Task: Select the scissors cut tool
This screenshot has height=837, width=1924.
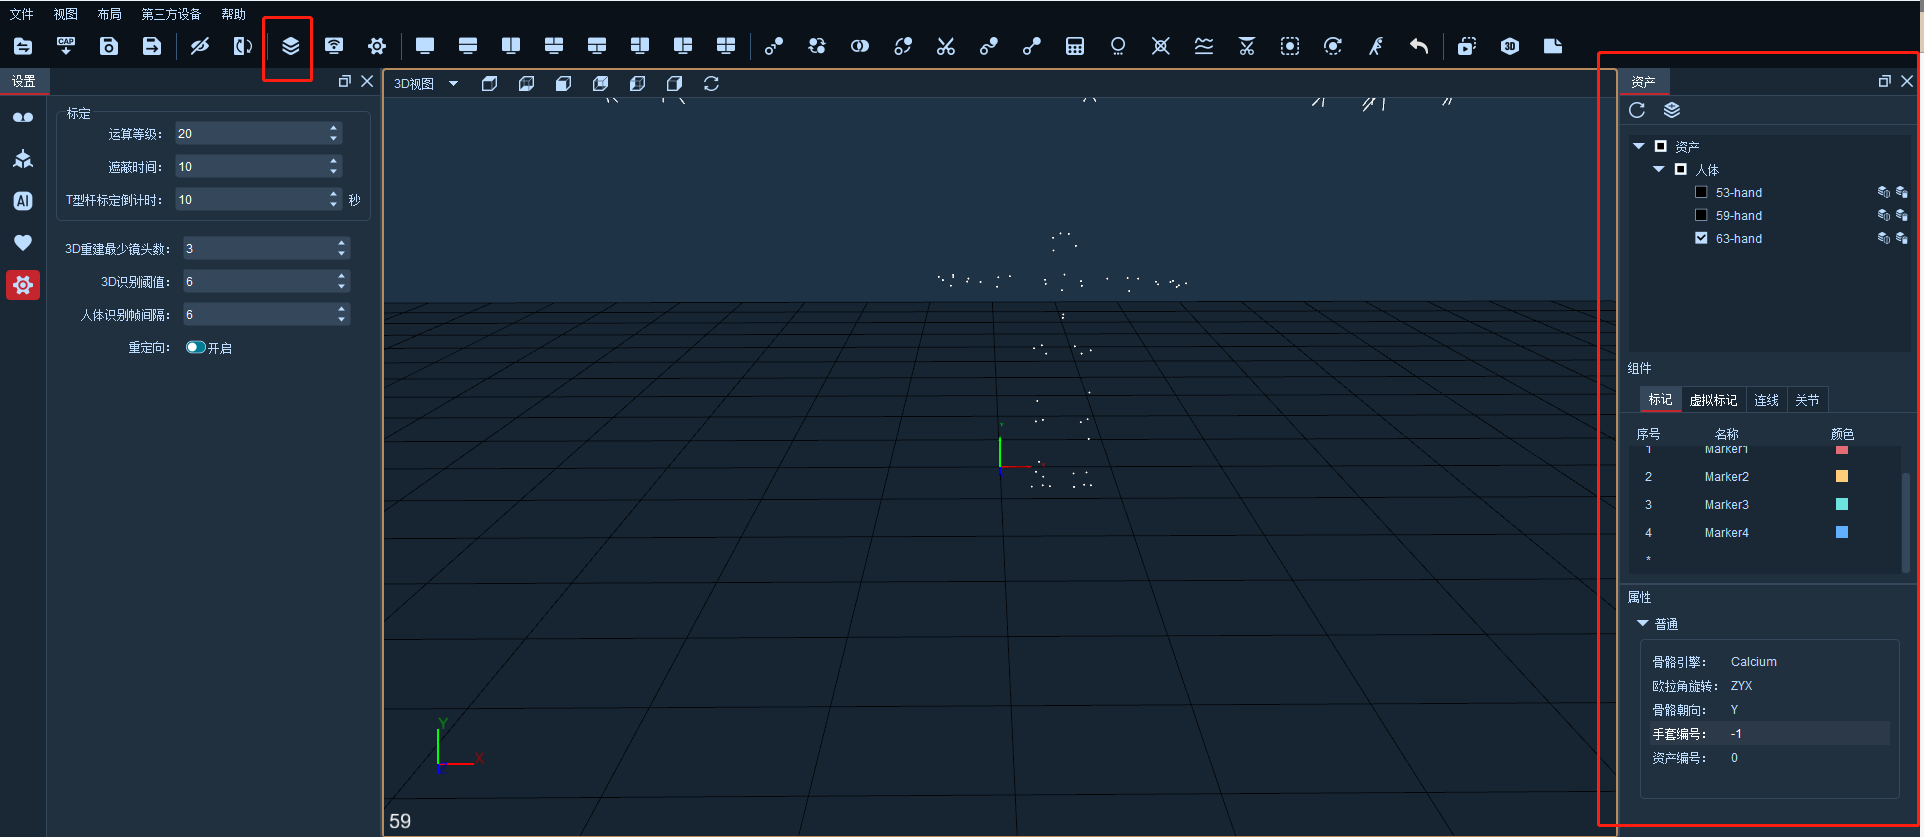Action: [x=946, y=46]
